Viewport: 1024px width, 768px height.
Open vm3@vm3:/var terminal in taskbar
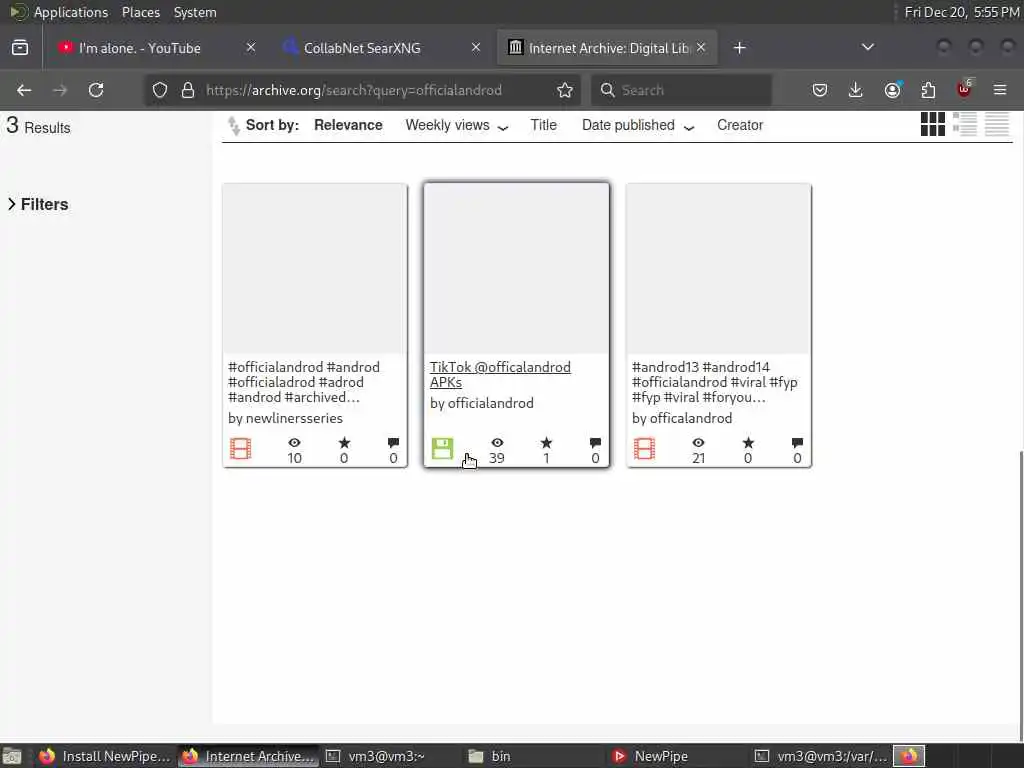click(820, 756)
